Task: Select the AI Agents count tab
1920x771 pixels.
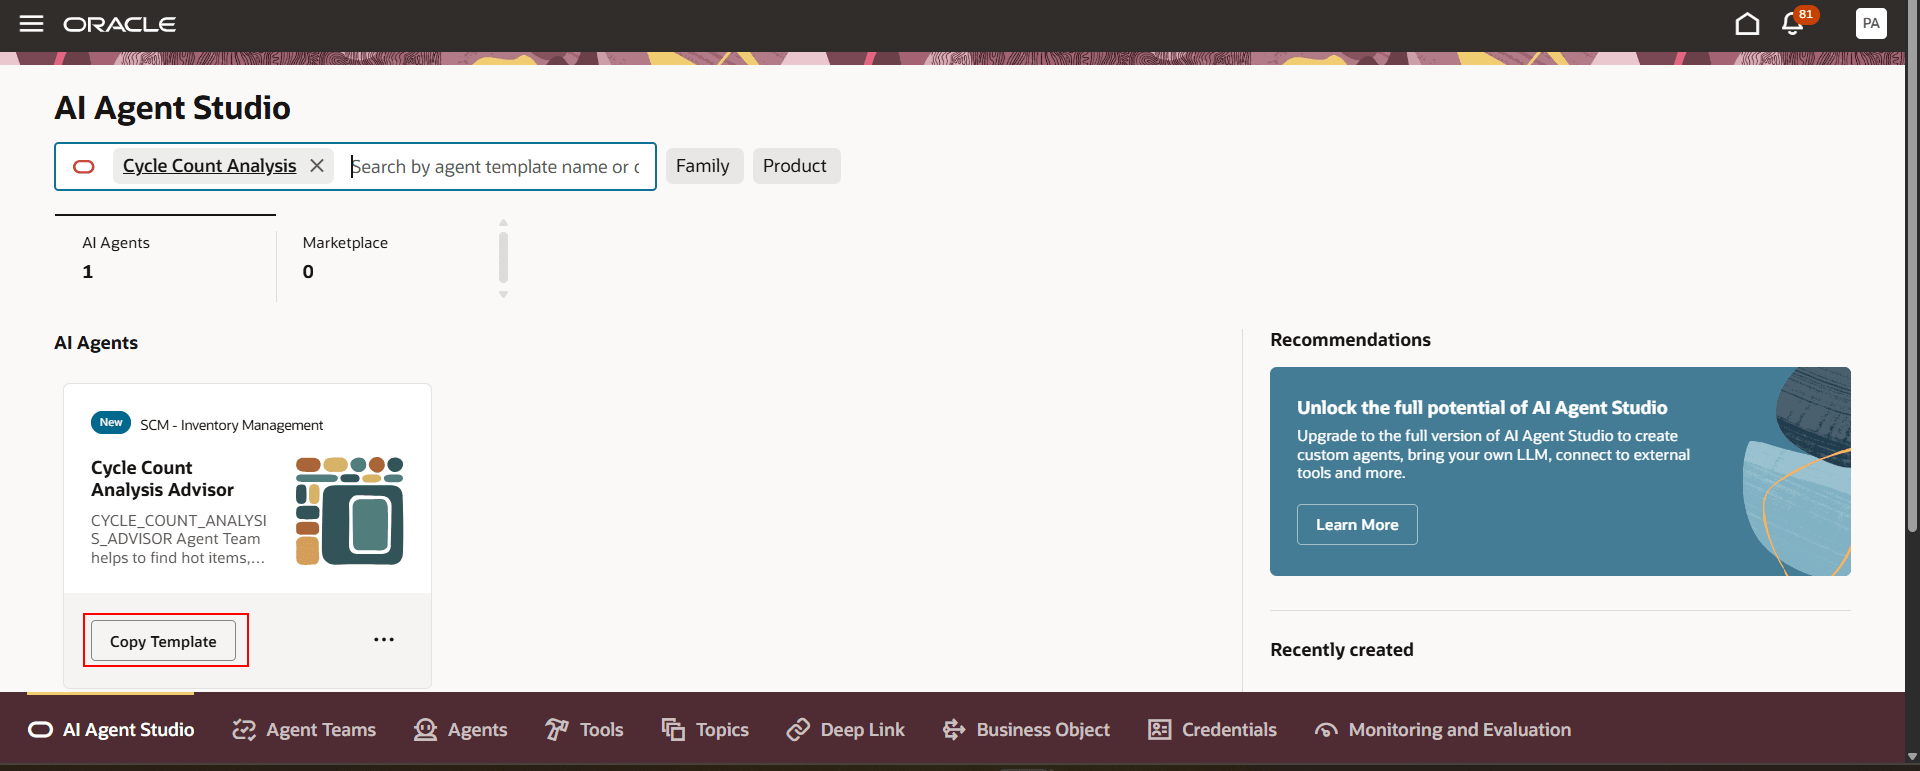Action: click(165, 258)
